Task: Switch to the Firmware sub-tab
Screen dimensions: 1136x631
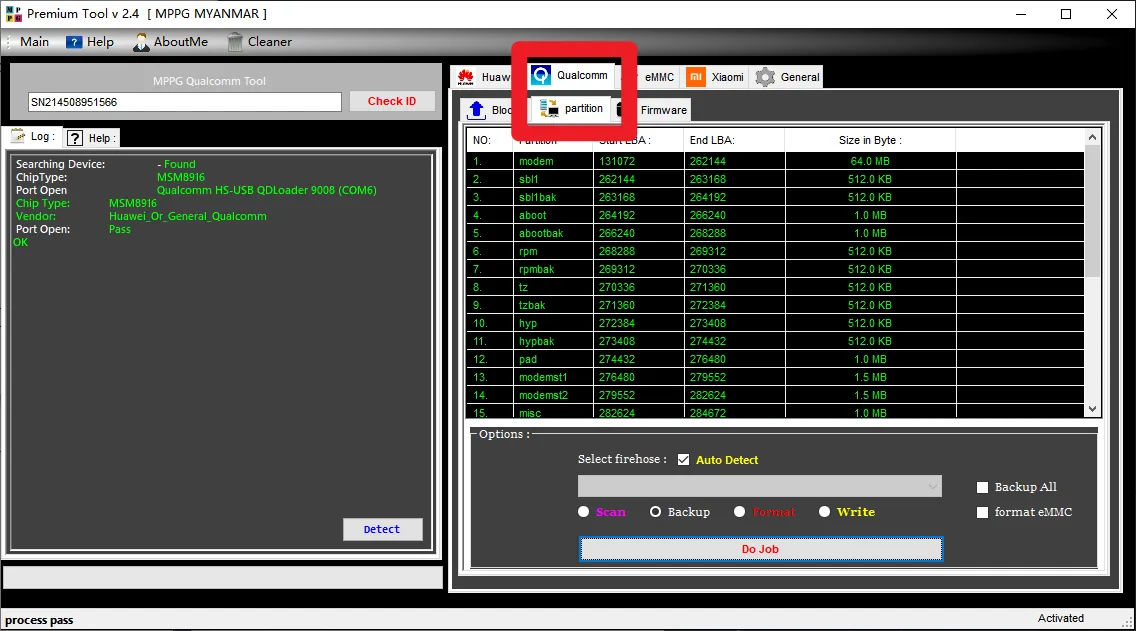Action: point(663,110)
